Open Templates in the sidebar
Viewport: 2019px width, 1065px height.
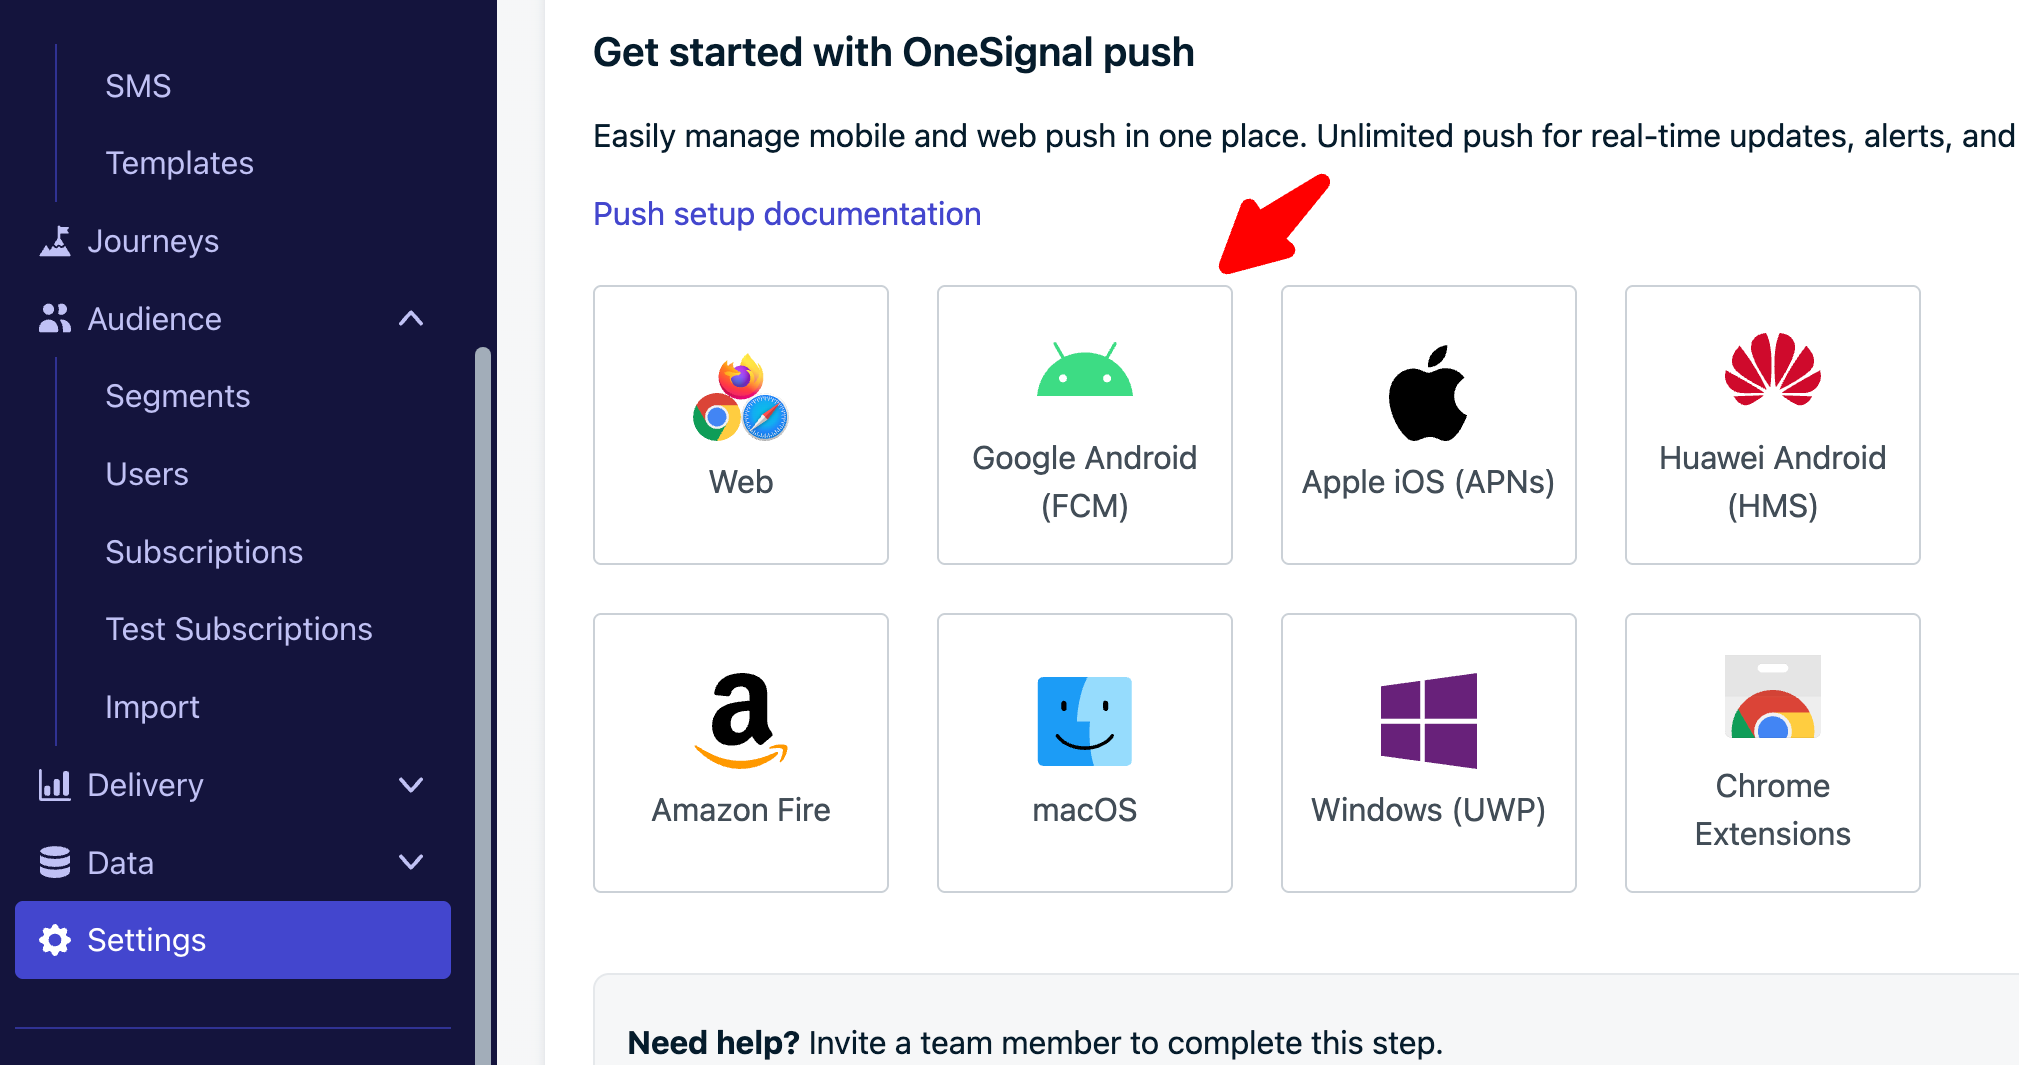coord(180,163)
